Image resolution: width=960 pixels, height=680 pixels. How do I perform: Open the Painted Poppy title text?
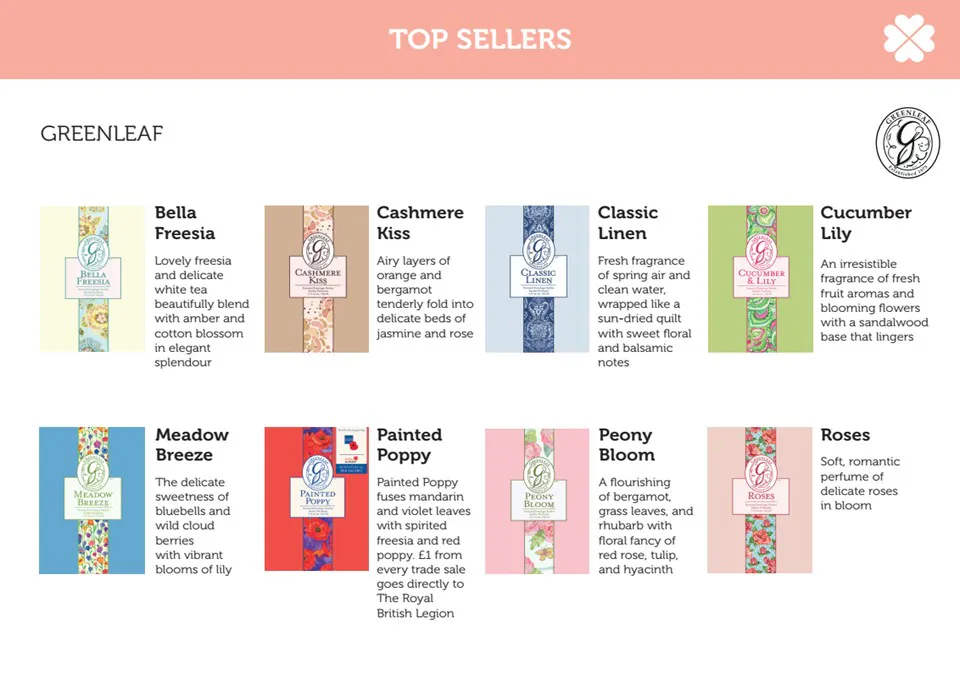[x=409, y=444]
